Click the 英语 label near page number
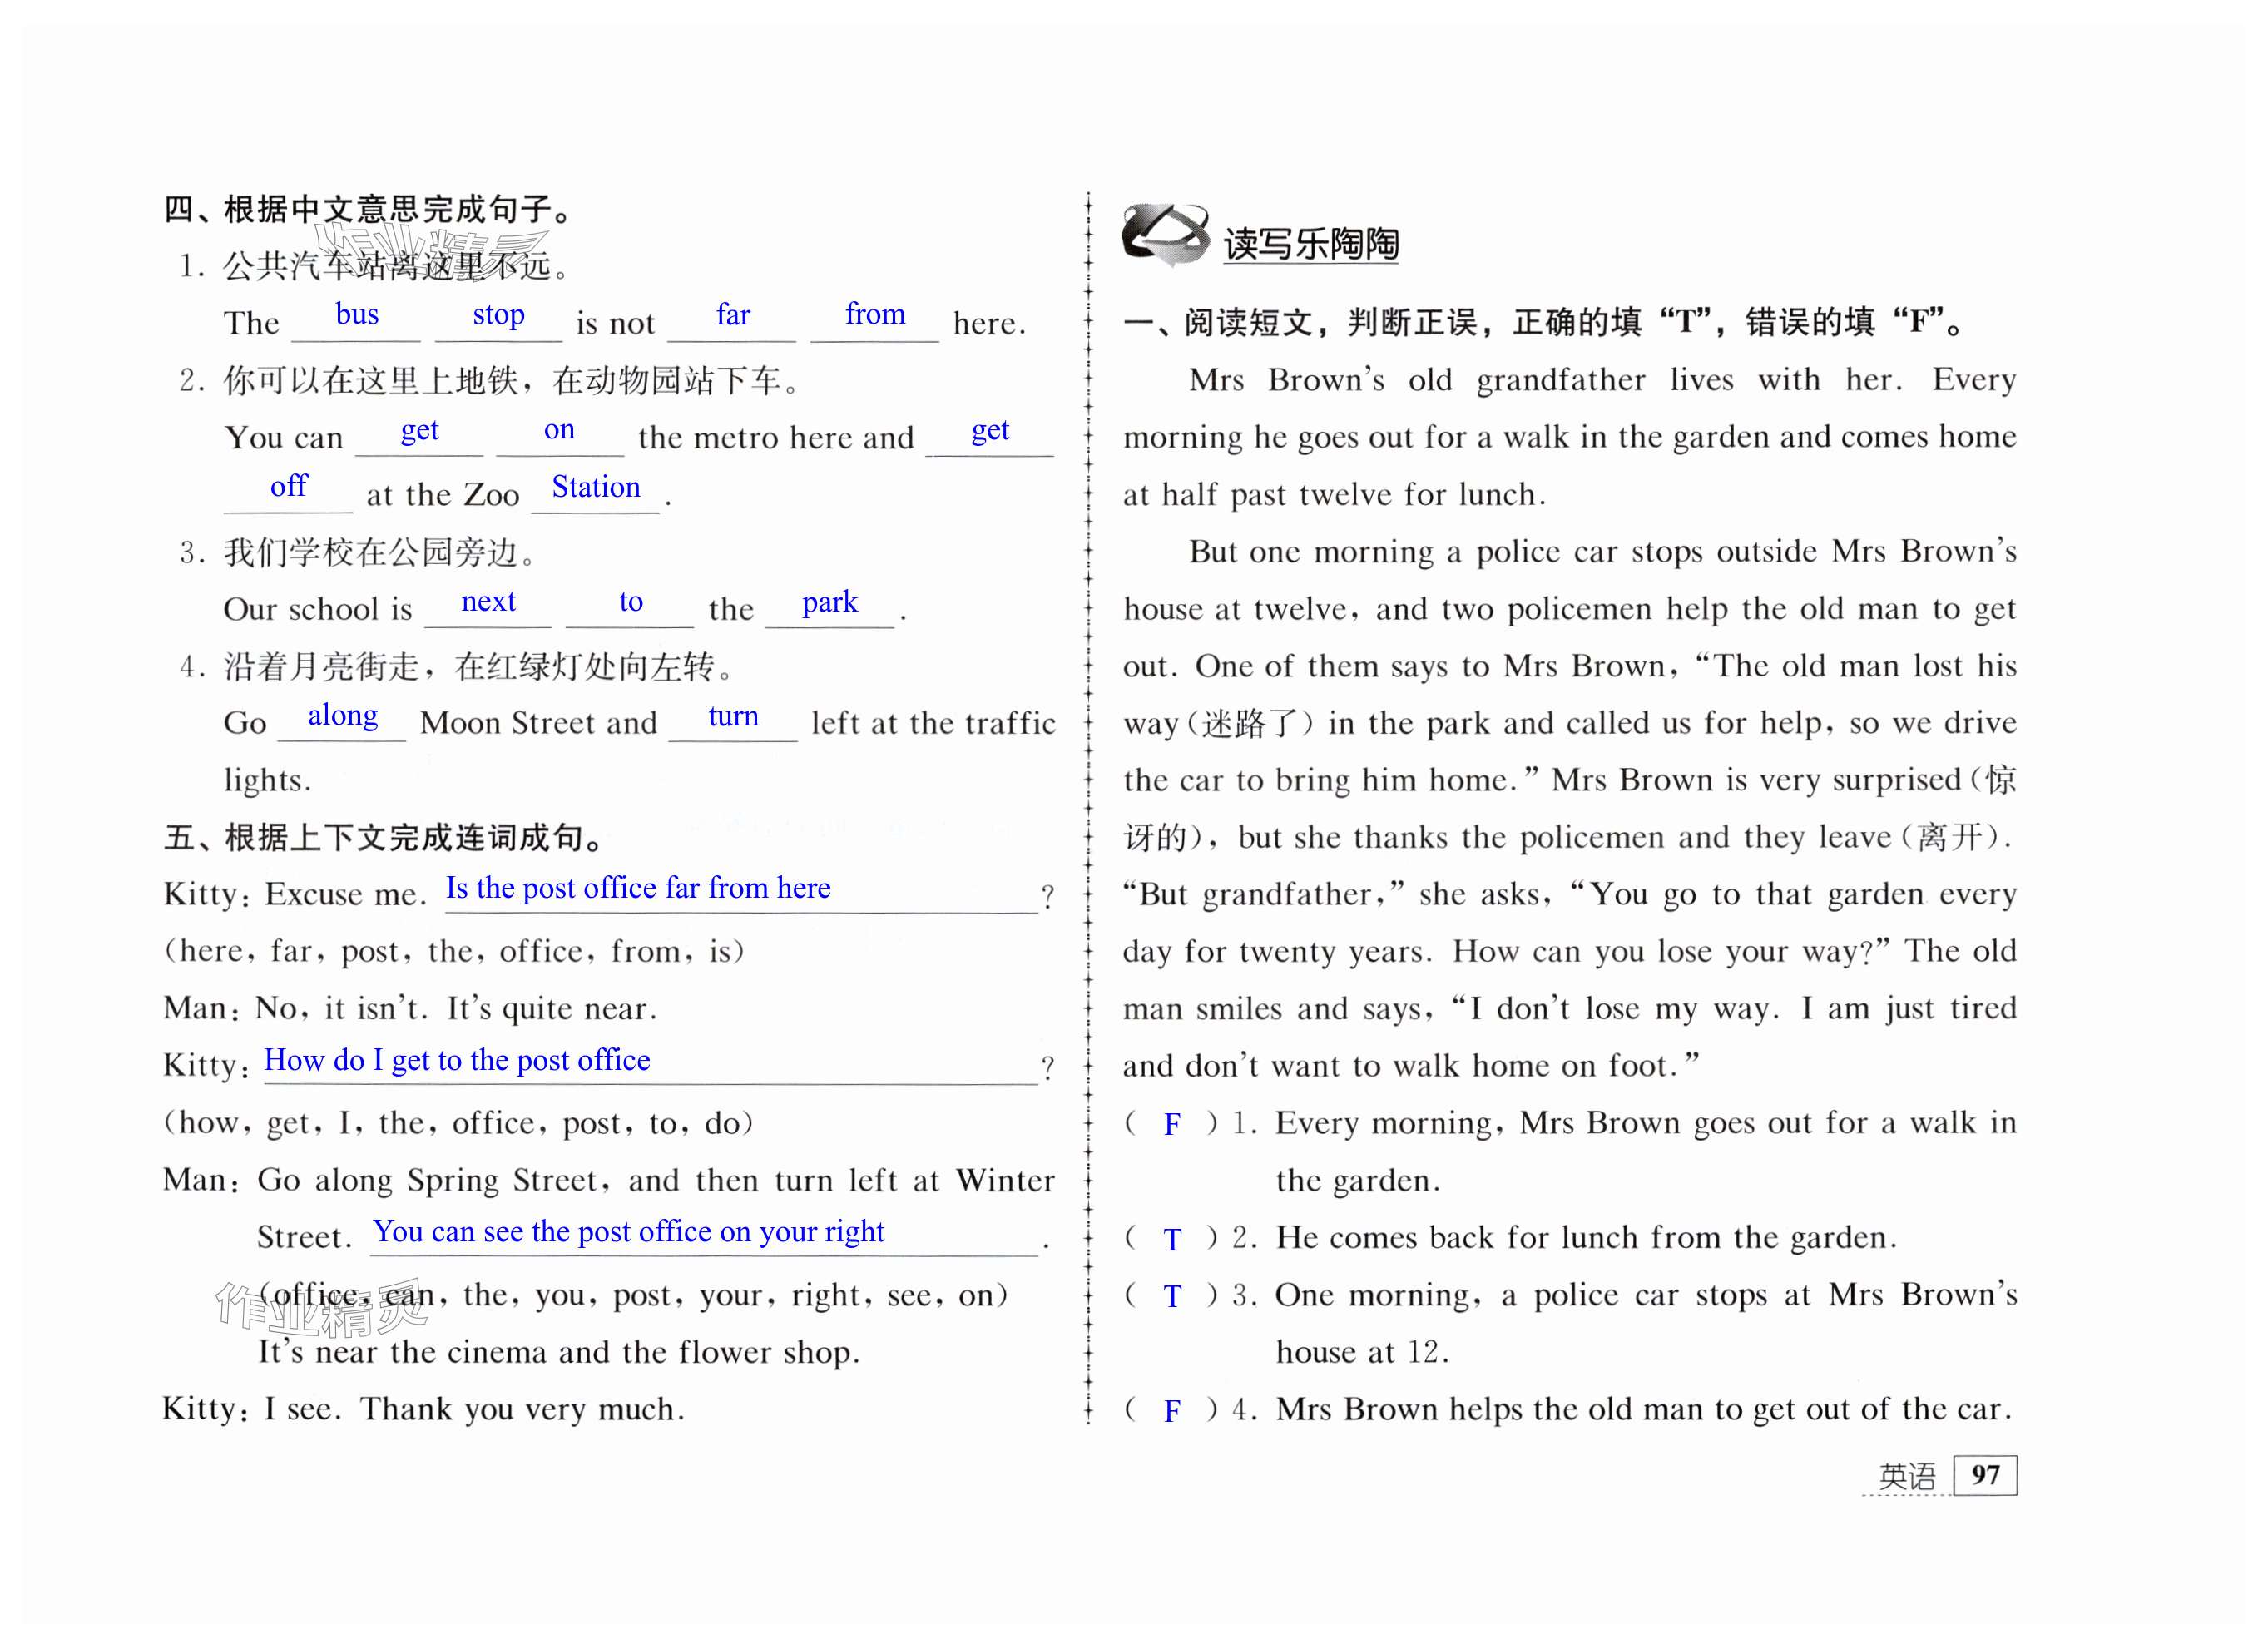Screen dimensions: 2268x1649 pos(1906,1476)
